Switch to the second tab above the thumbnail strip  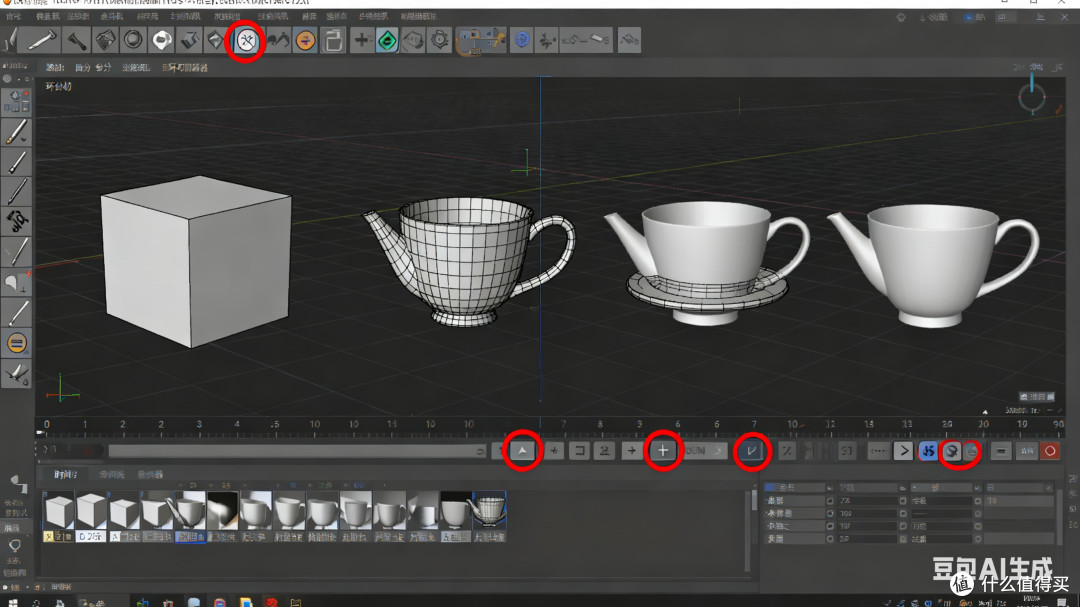pos(112,475)
